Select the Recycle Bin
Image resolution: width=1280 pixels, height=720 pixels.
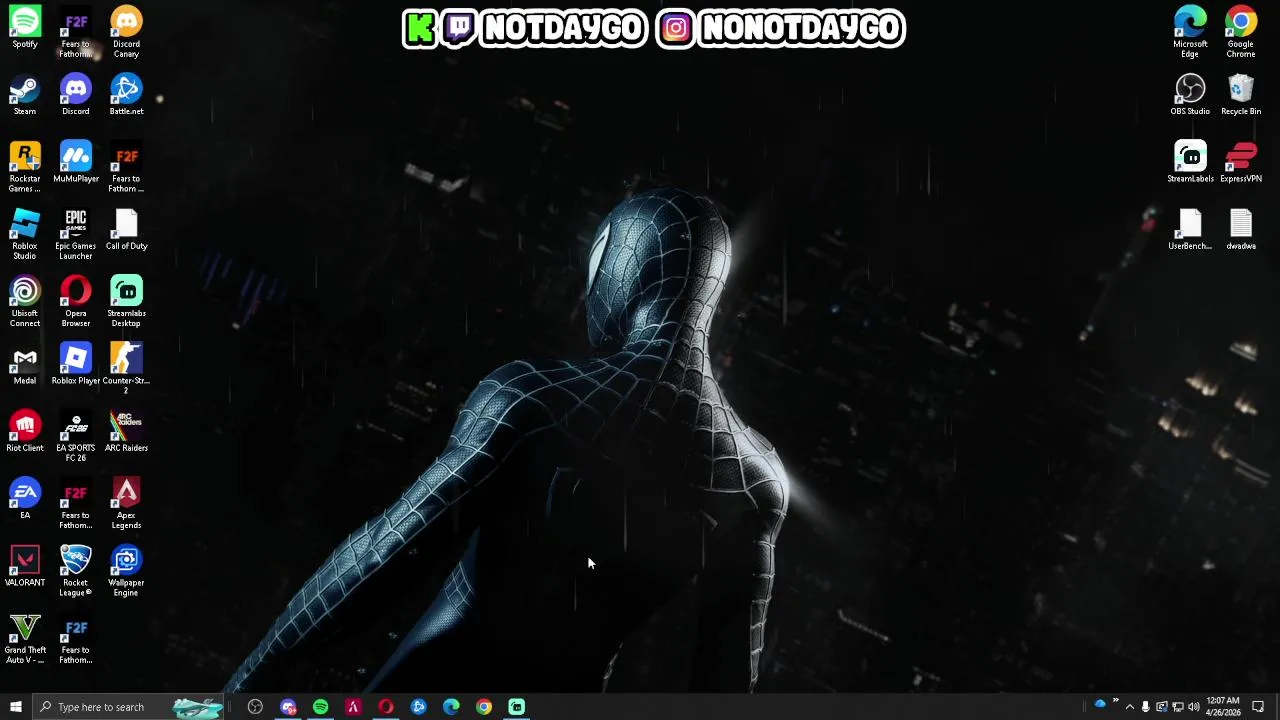point(1241,94)
